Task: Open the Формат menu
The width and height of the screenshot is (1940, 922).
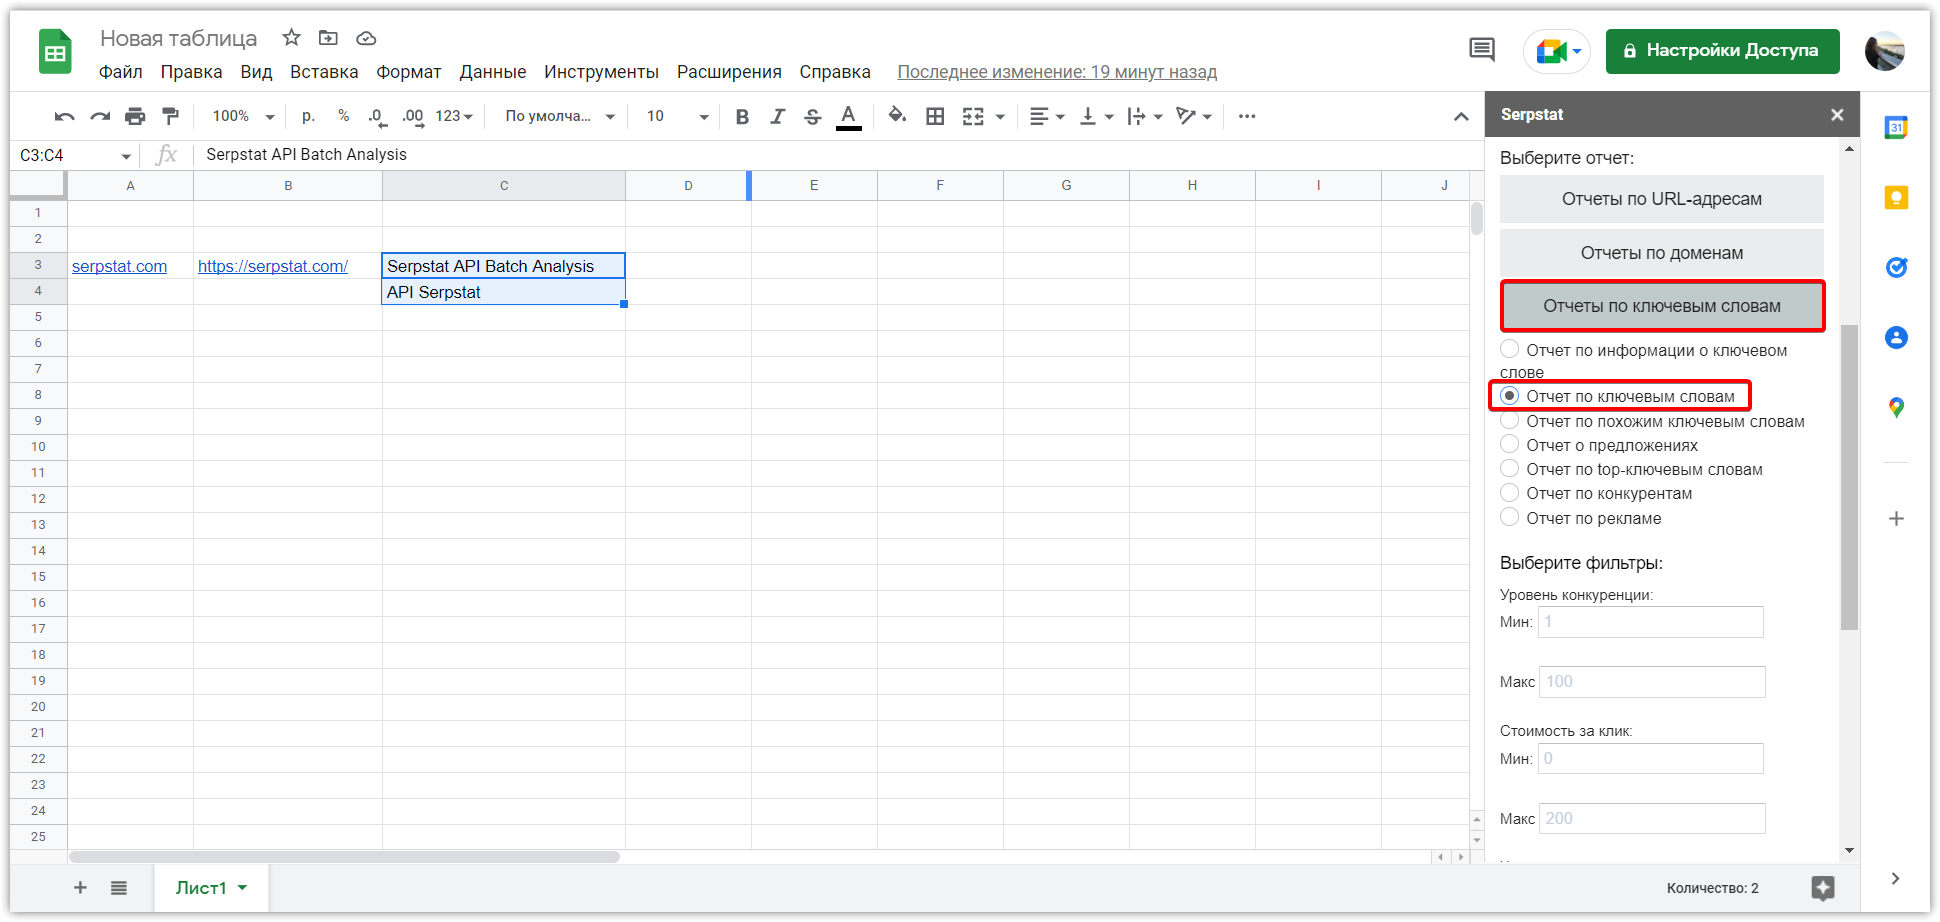Action: (x=408, y=72)
